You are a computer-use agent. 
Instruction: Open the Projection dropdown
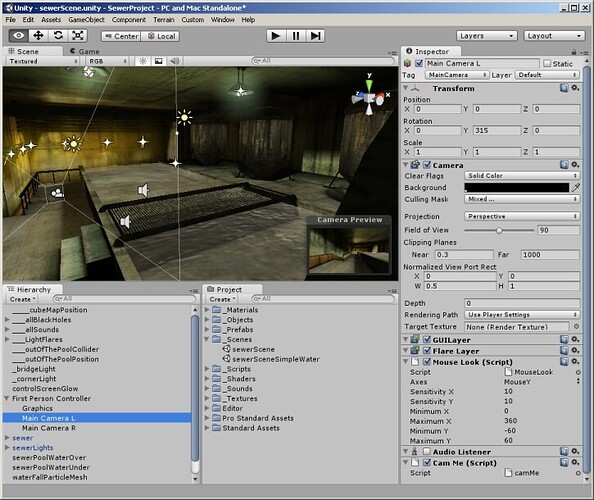pyautogui.click(x=522, y=216)
